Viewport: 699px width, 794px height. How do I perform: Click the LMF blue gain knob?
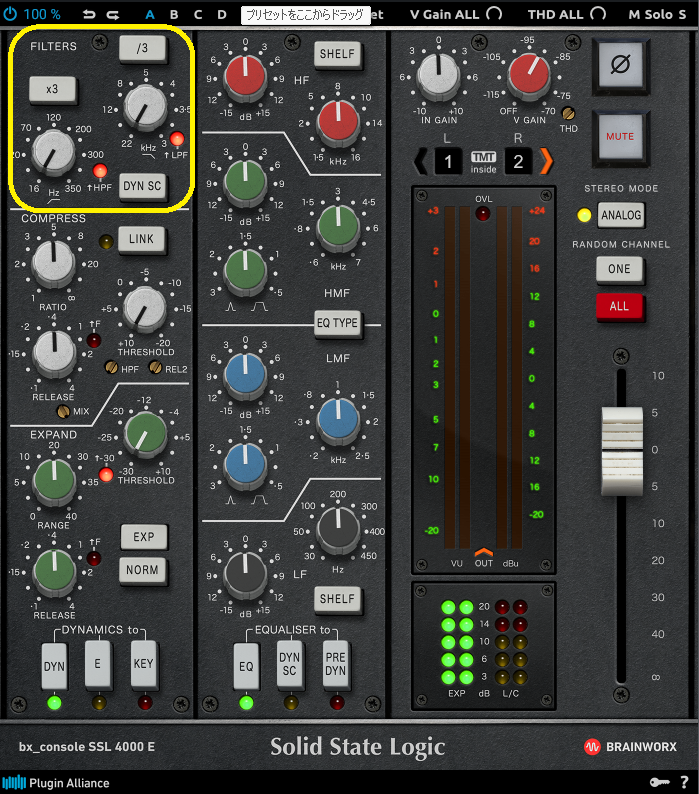point(245,374)
